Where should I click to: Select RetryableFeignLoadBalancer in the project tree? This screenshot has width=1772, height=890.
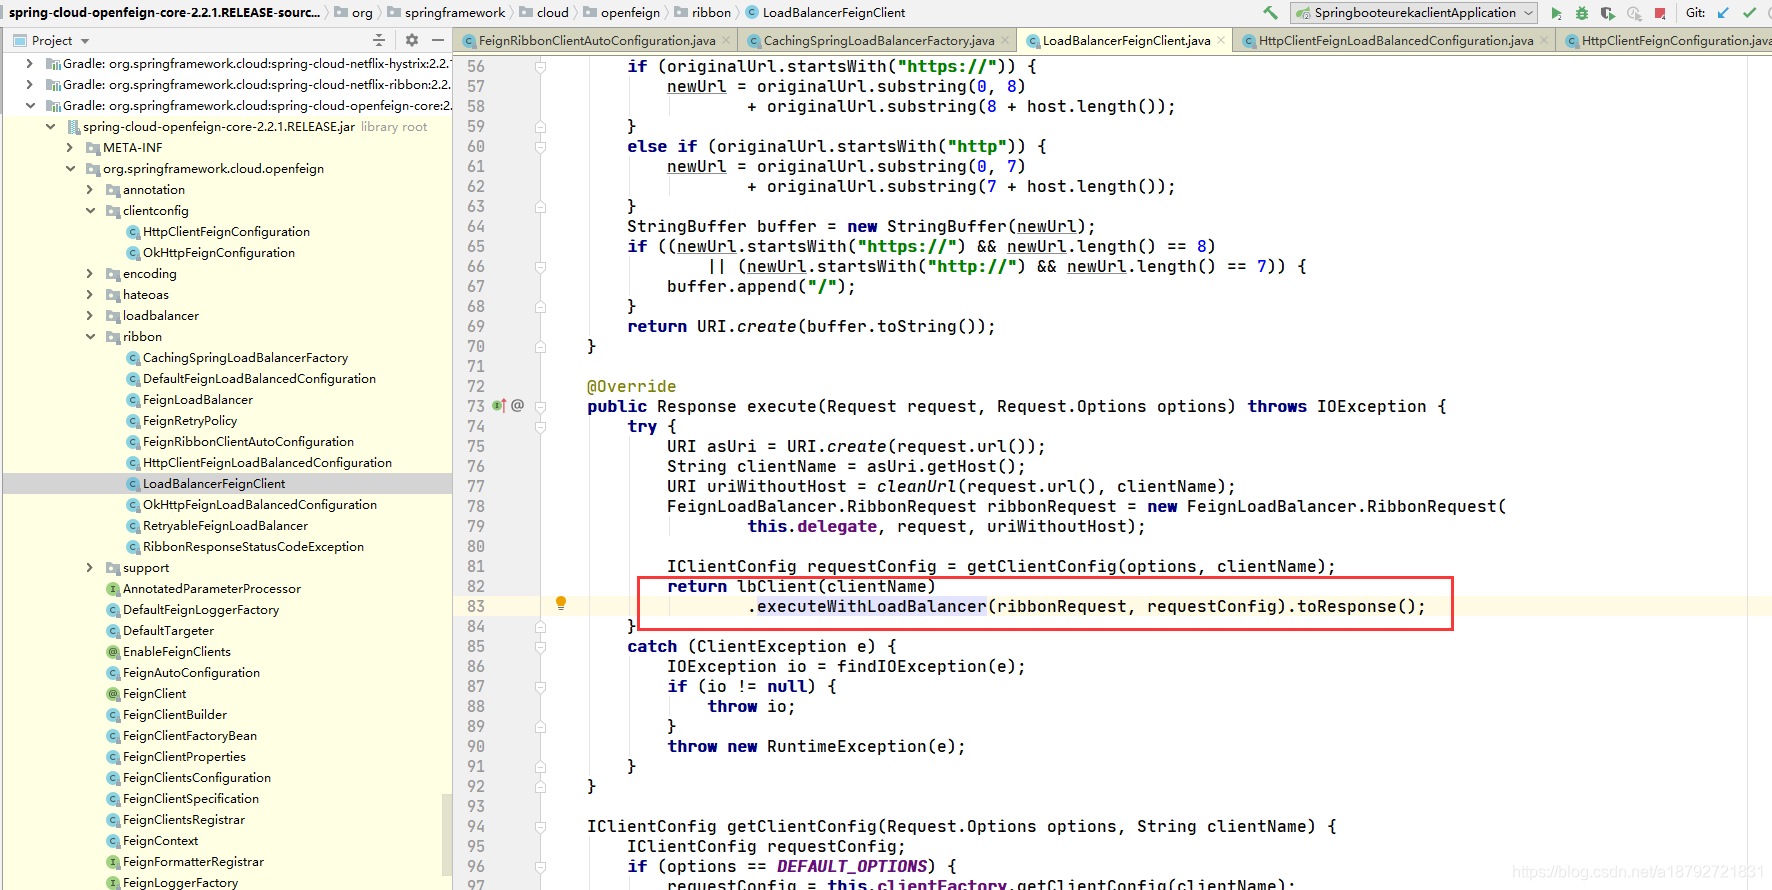pyautogui.click(x=225, y=526)
